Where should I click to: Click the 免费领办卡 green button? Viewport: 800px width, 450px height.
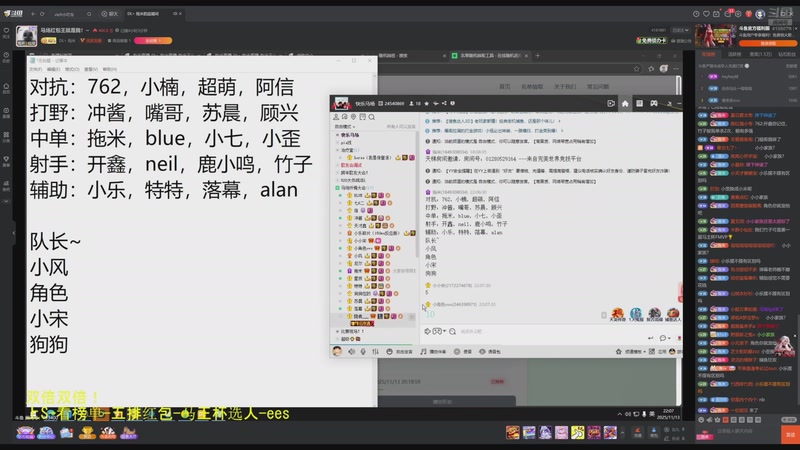[x=652, y=40]
